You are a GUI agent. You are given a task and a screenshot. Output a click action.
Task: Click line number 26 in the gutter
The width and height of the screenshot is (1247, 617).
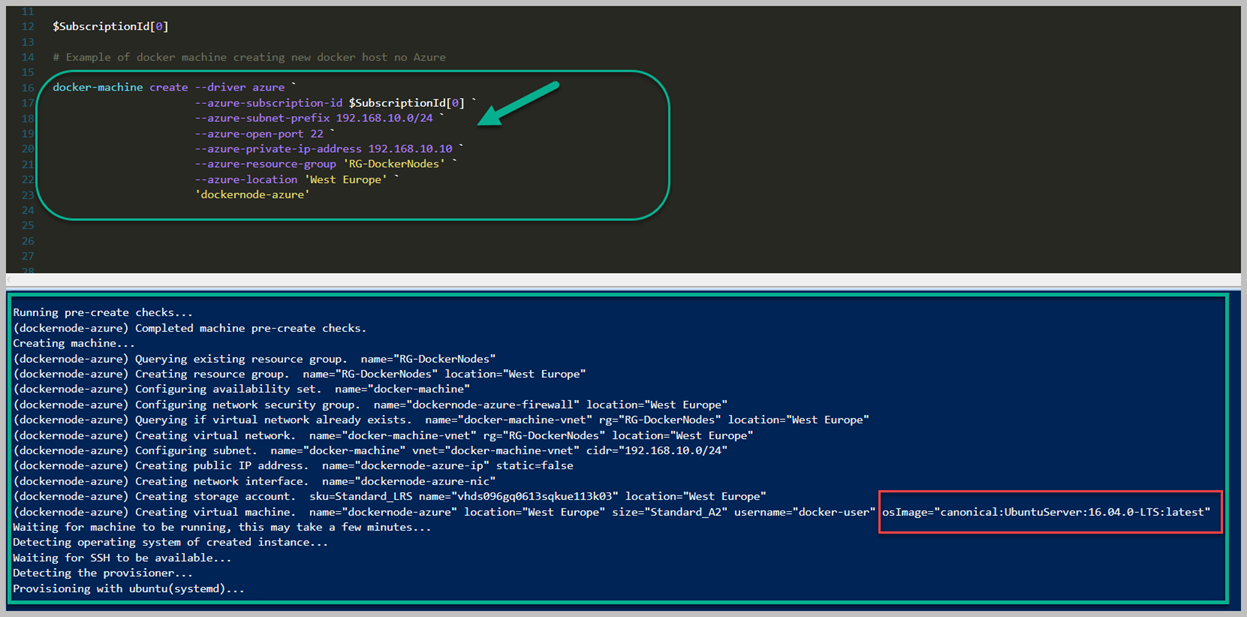28,241
